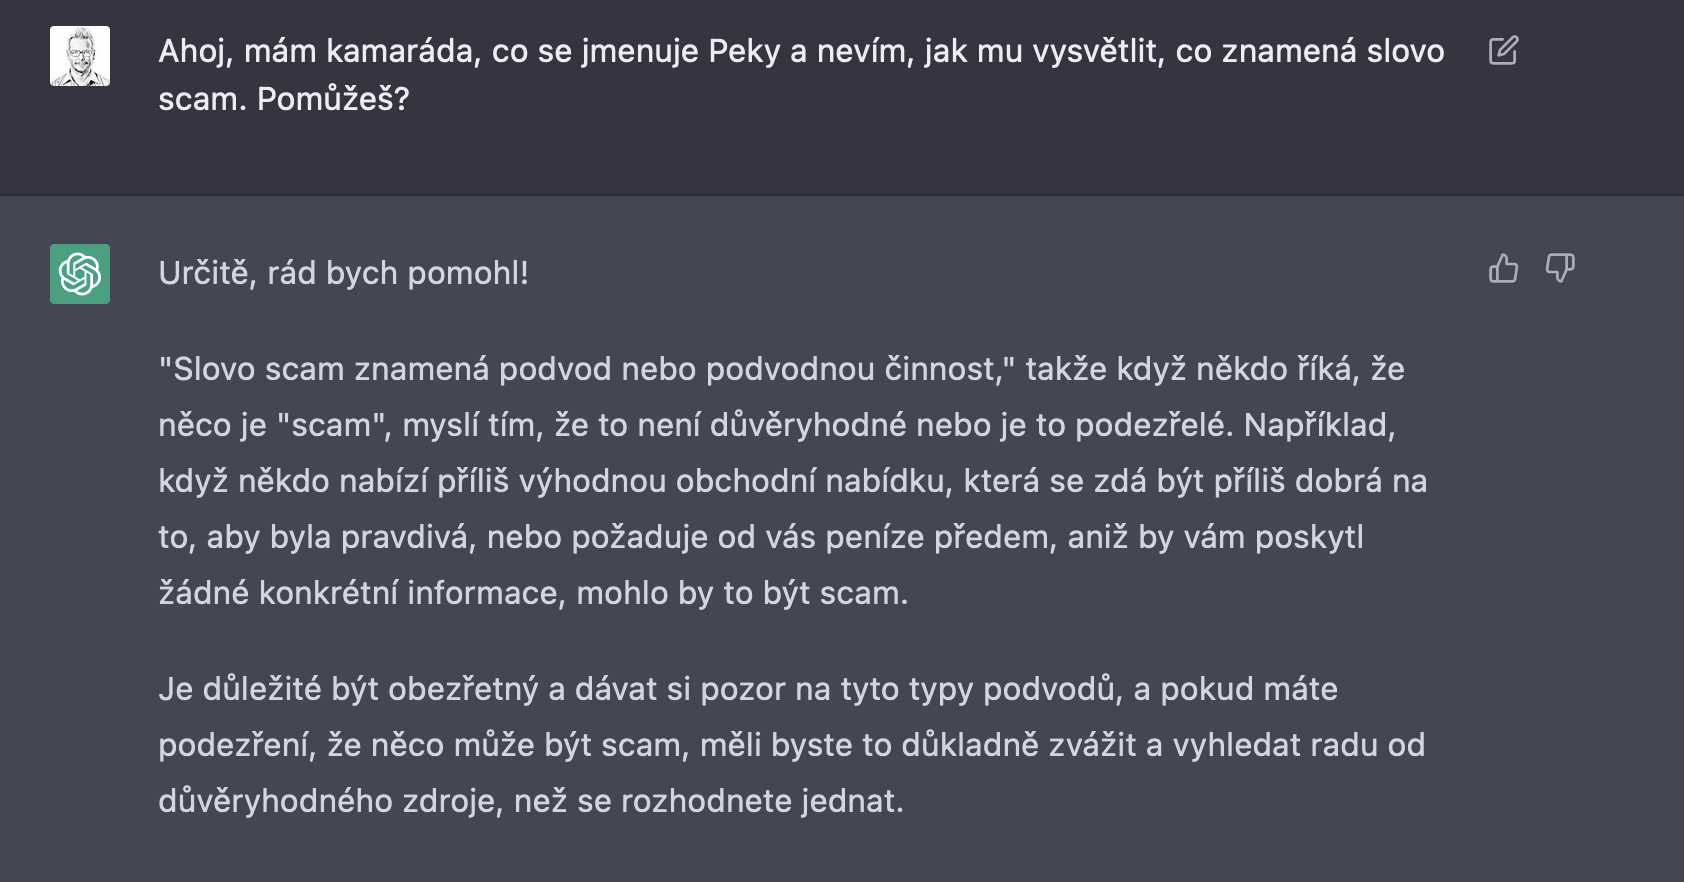Image resolution: width=1684 pixels, height=882 pixels.
Task: Click the line starting "Je důležité být obezřetný"
Action: [747, 689]
